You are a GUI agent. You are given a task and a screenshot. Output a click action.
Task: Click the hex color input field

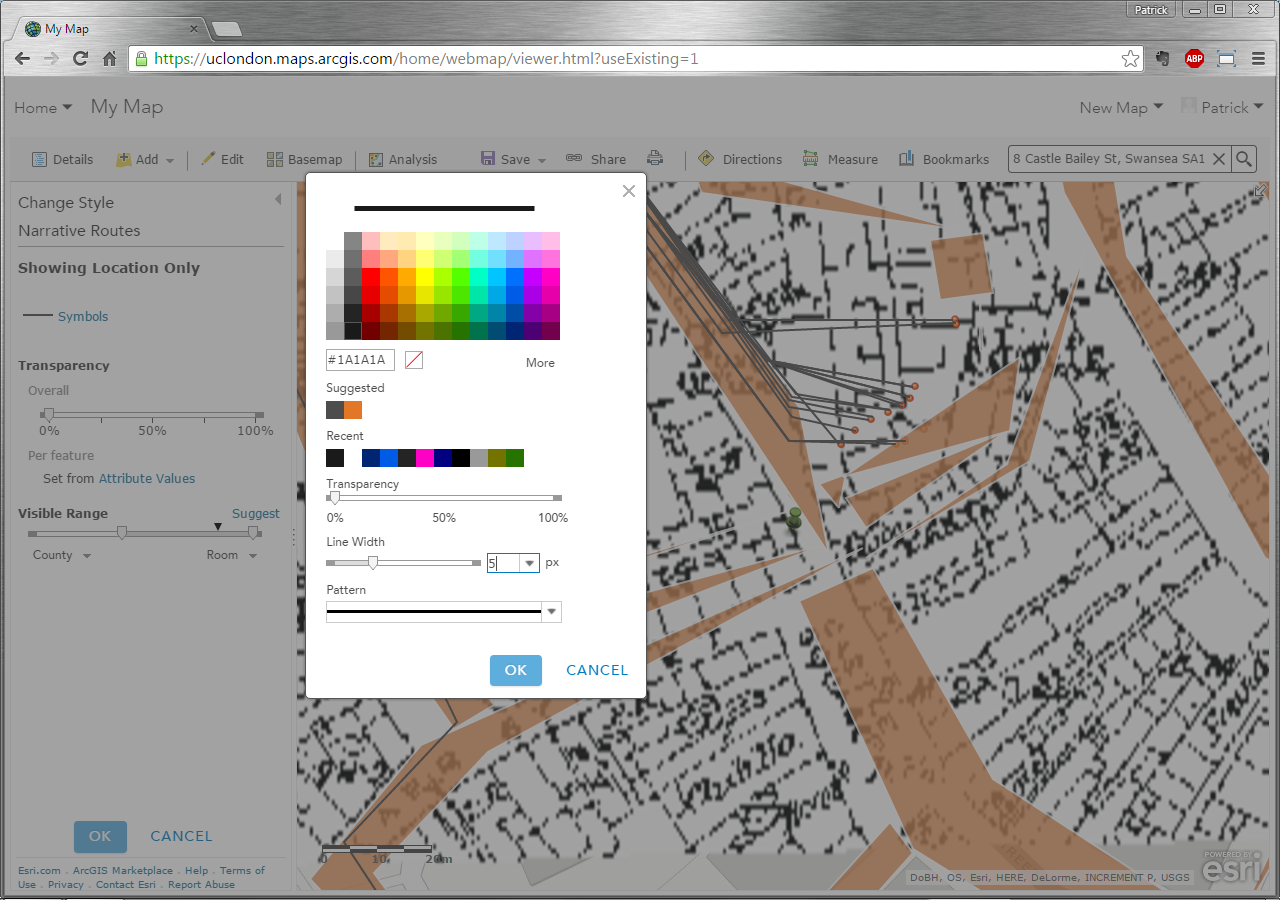360,360
